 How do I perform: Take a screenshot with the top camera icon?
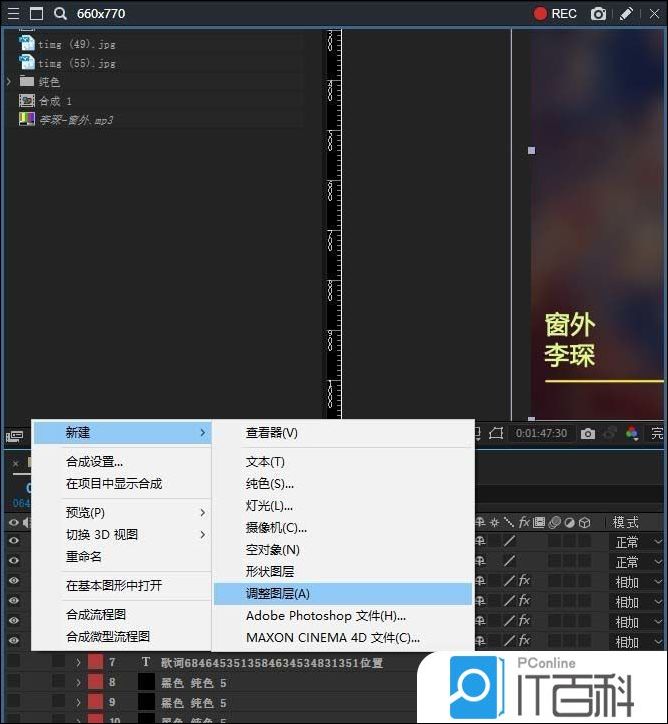(598, 14)
